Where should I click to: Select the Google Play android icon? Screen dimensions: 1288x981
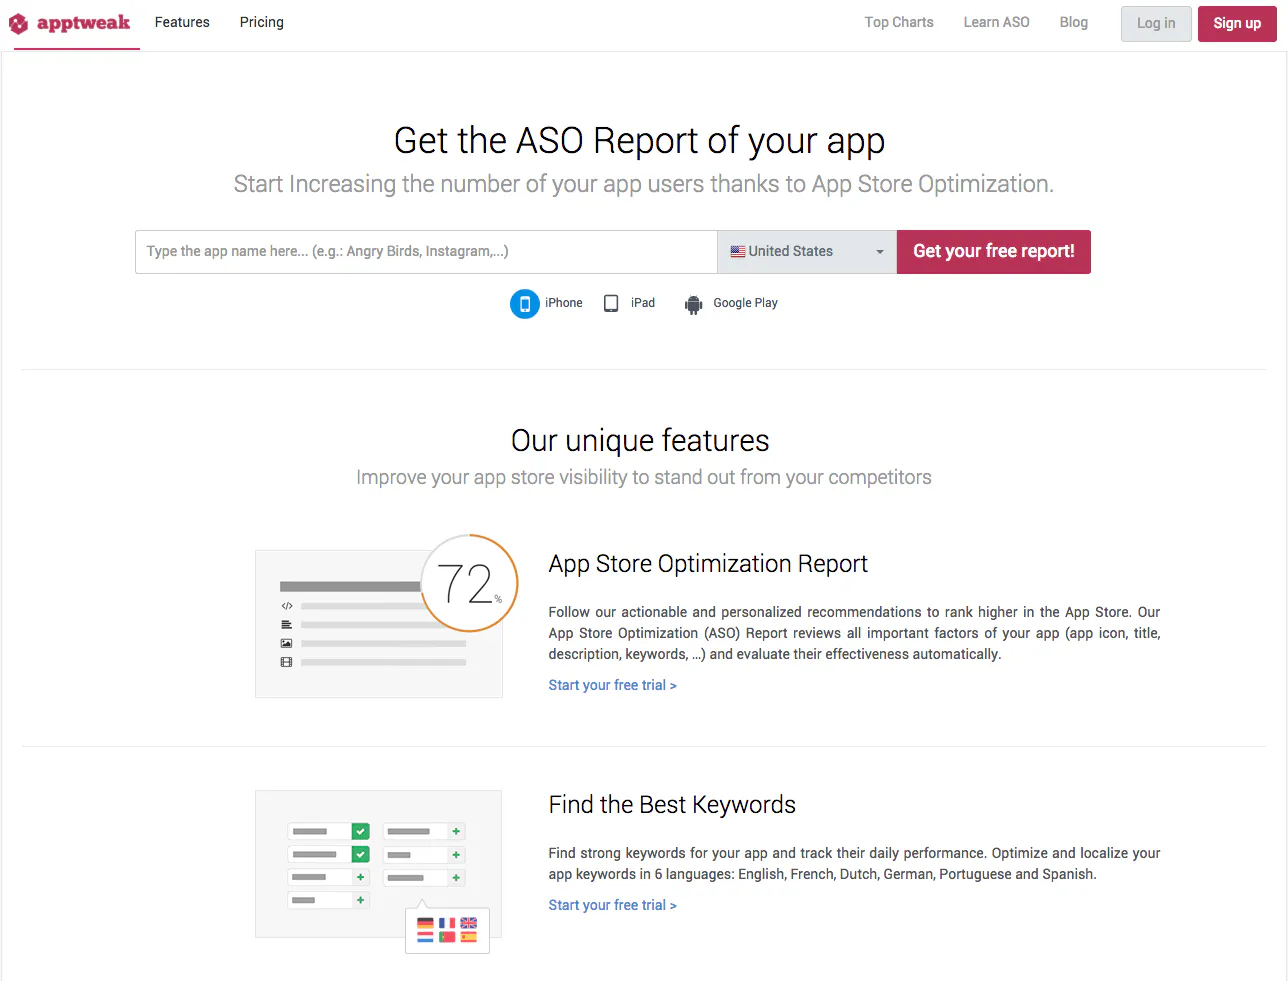(x=693, y=304)
